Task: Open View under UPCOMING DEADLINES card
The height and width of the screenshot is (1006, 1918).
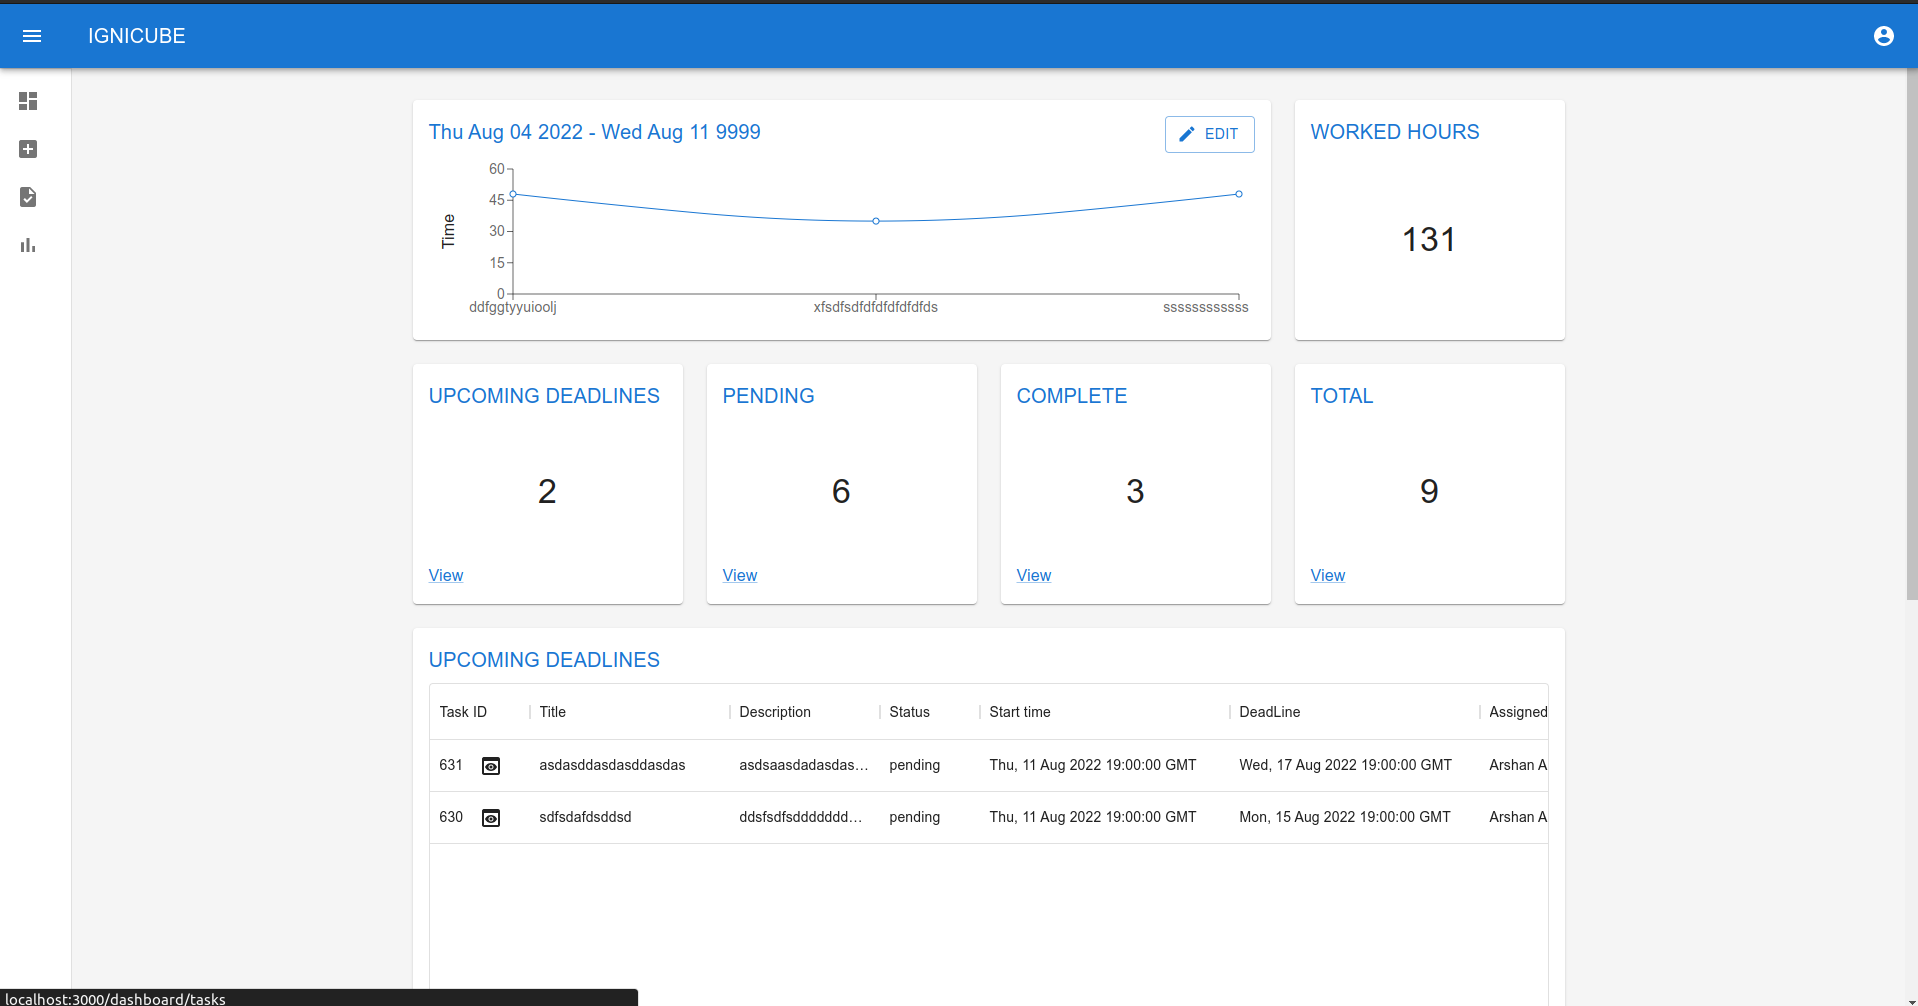Action: coord(445,575)
